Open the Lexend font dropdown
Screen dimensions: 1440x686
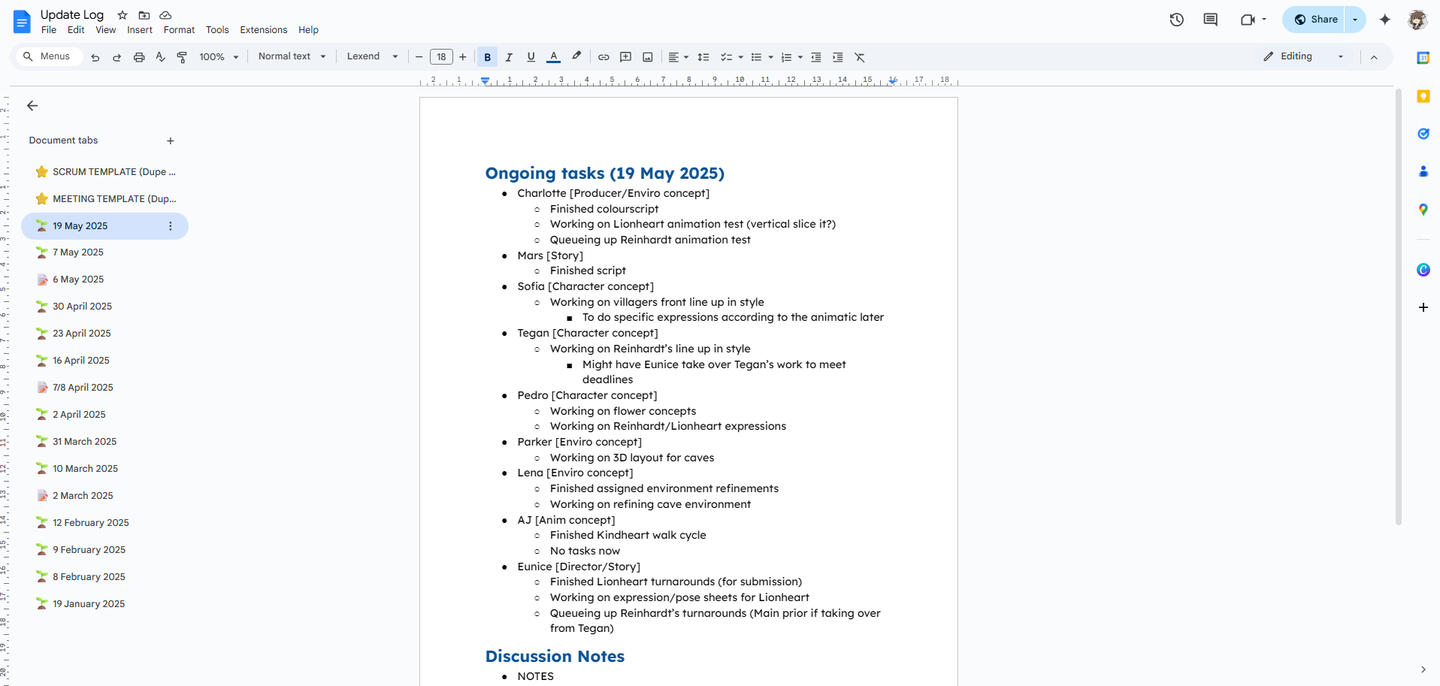coord(372,57)
